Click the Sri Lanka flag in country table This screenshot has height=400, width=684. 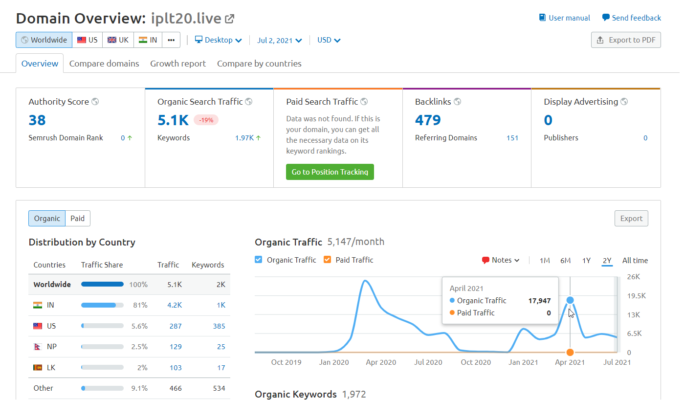(x=38, y=368)
